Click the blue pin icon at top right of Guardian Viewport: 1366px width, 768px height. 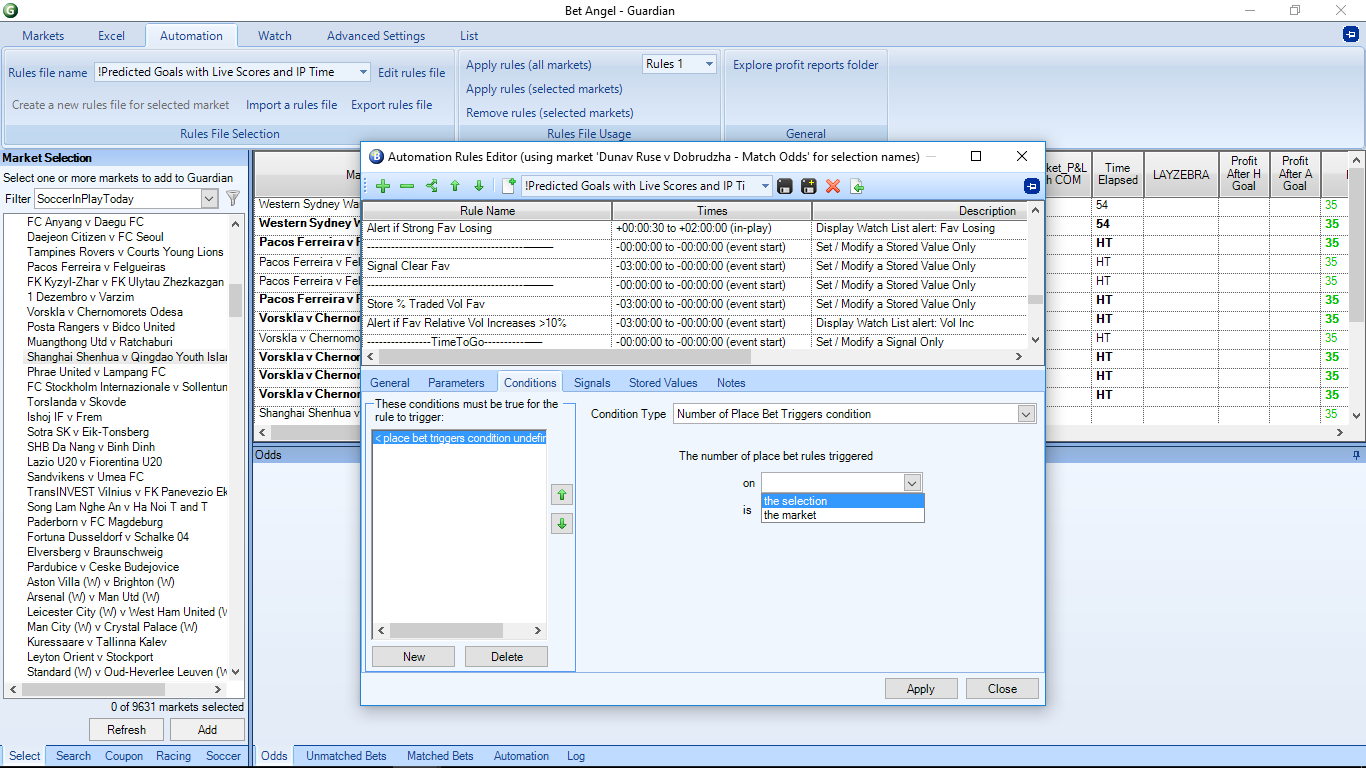[x=1350, y=35]
